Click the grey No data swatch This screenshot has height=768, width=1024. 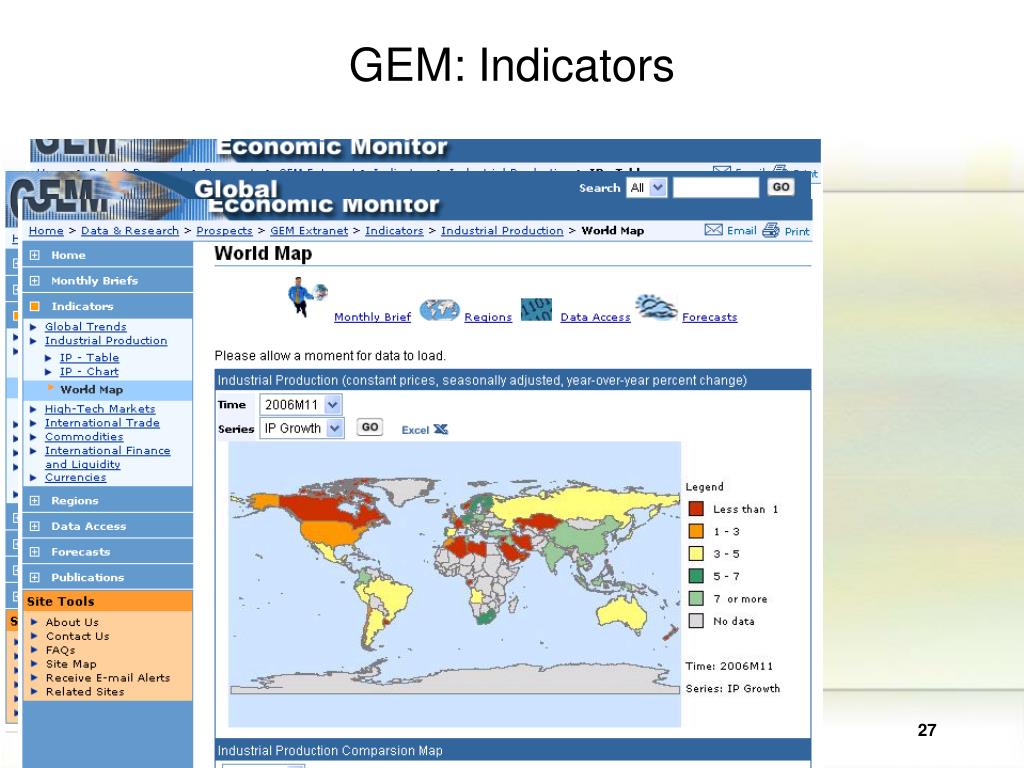click(x=696, y=620)
